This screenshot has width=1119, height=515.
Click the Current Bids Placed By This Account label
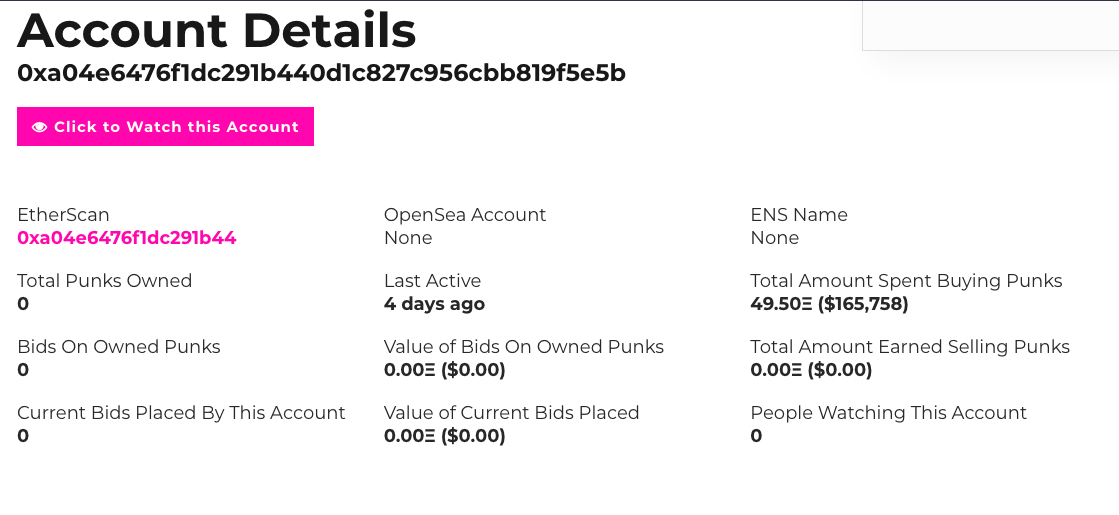(x=181, y=413)
